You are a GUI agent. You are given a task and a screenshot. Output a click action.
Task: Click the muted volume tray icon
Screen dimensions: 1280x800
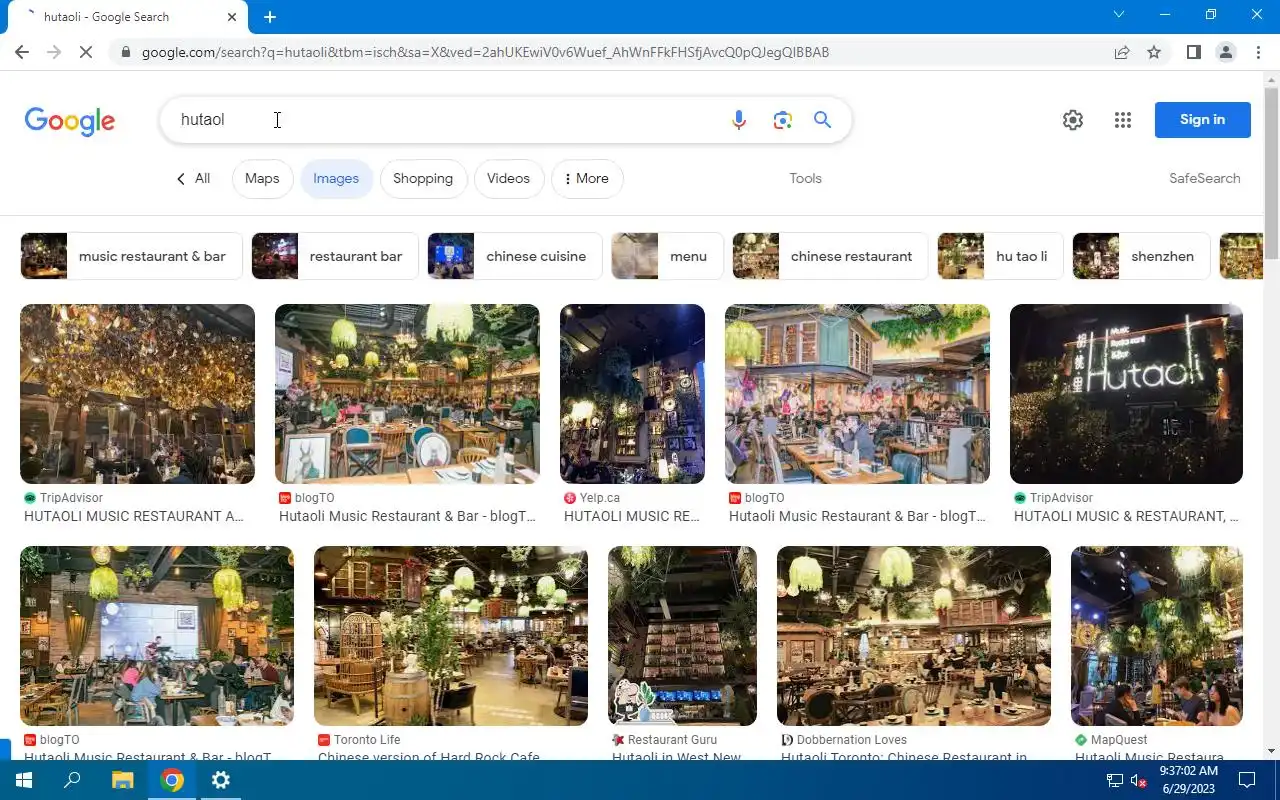pos(1139,781)
